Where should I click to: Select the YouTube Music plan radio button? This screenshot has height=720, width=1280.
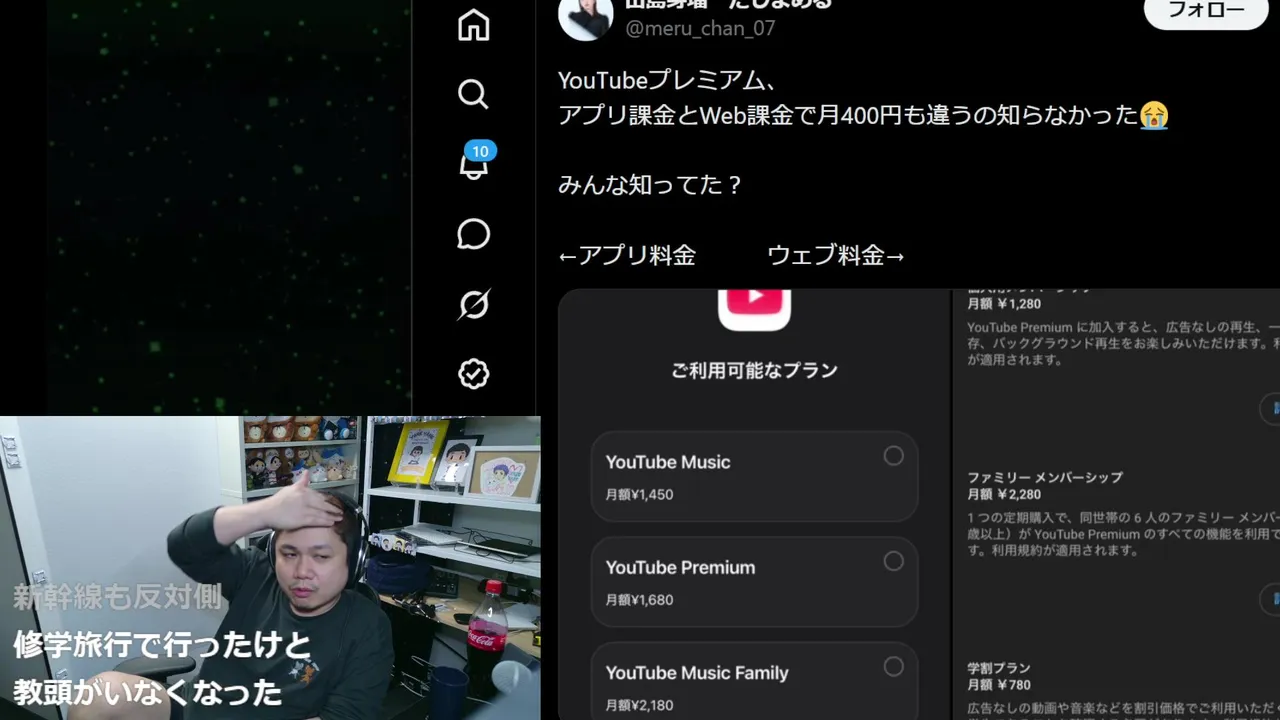893,456
